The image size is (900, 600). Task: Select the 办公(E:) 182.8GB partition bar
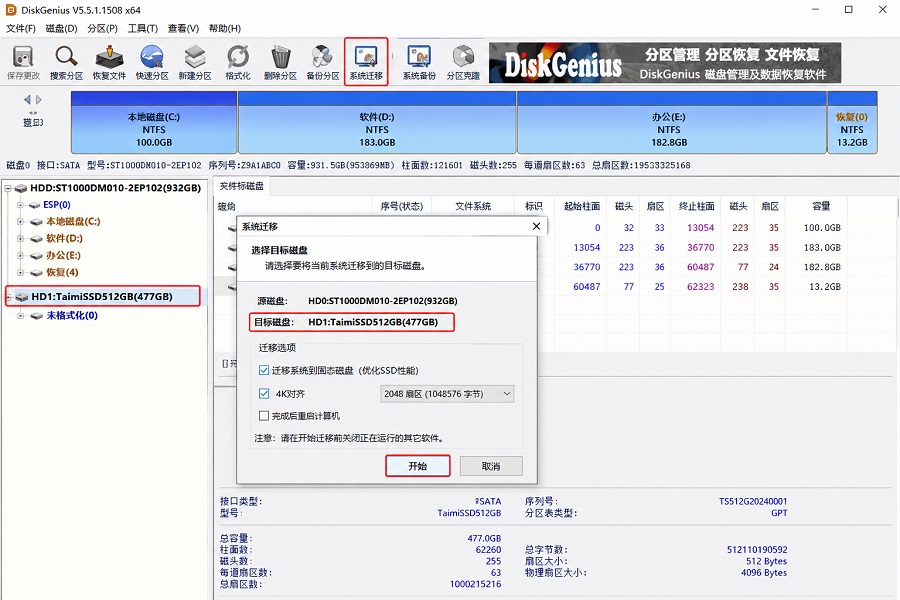(x=672, y=122)
